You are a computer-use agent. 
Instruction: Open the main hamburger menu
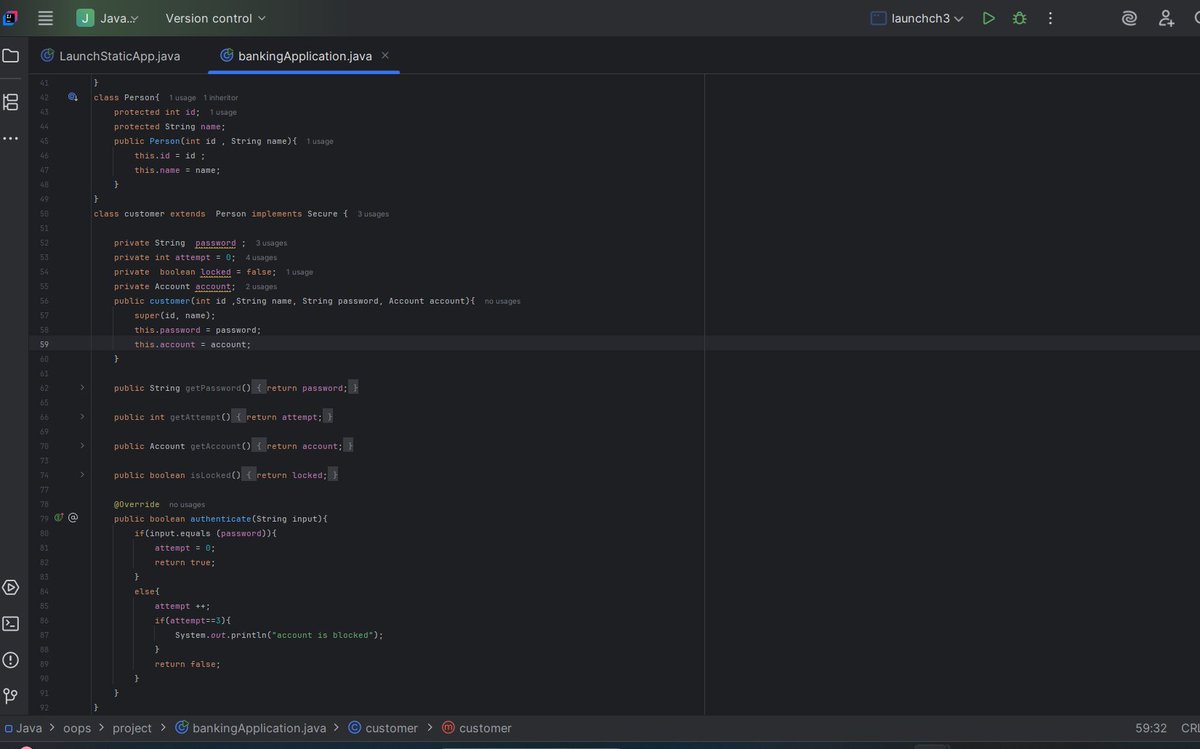tap(45, 18)
